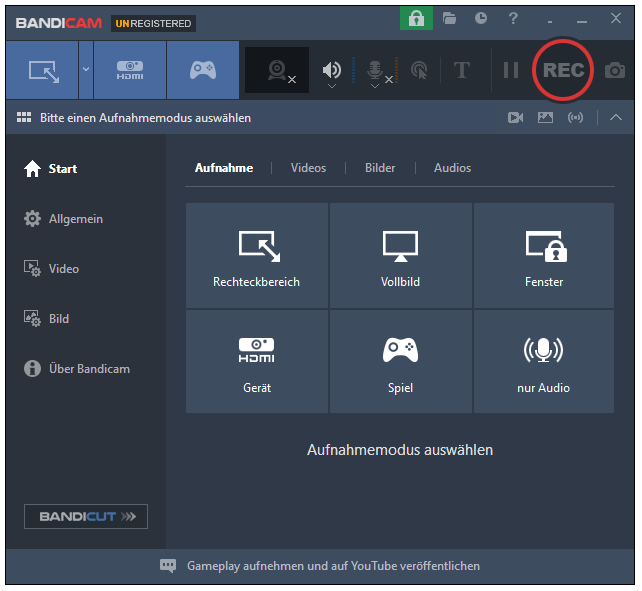Choose Fenster recording mode tile
642x591 pixels.
pyautogui.click(x=544, y=256)
